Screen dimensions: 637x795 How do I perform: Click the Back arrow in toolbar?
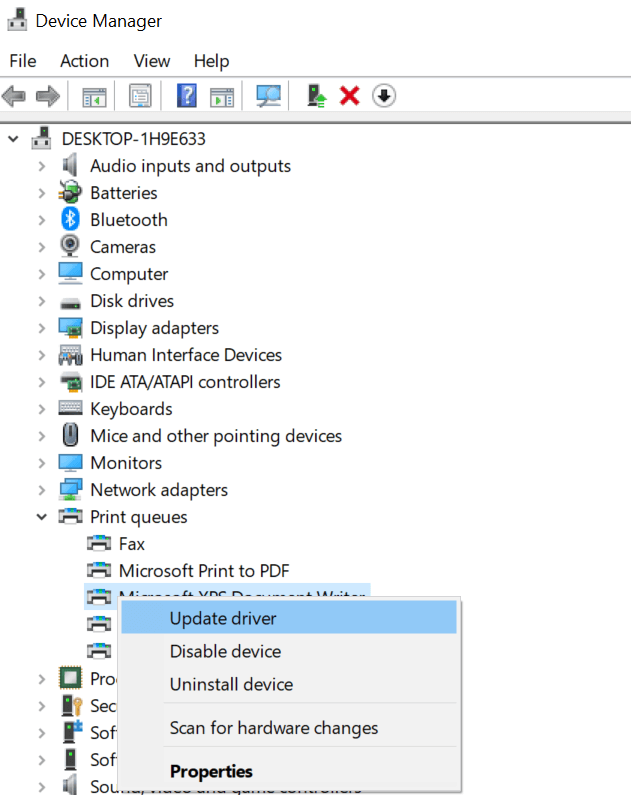(x=14, y=96)
